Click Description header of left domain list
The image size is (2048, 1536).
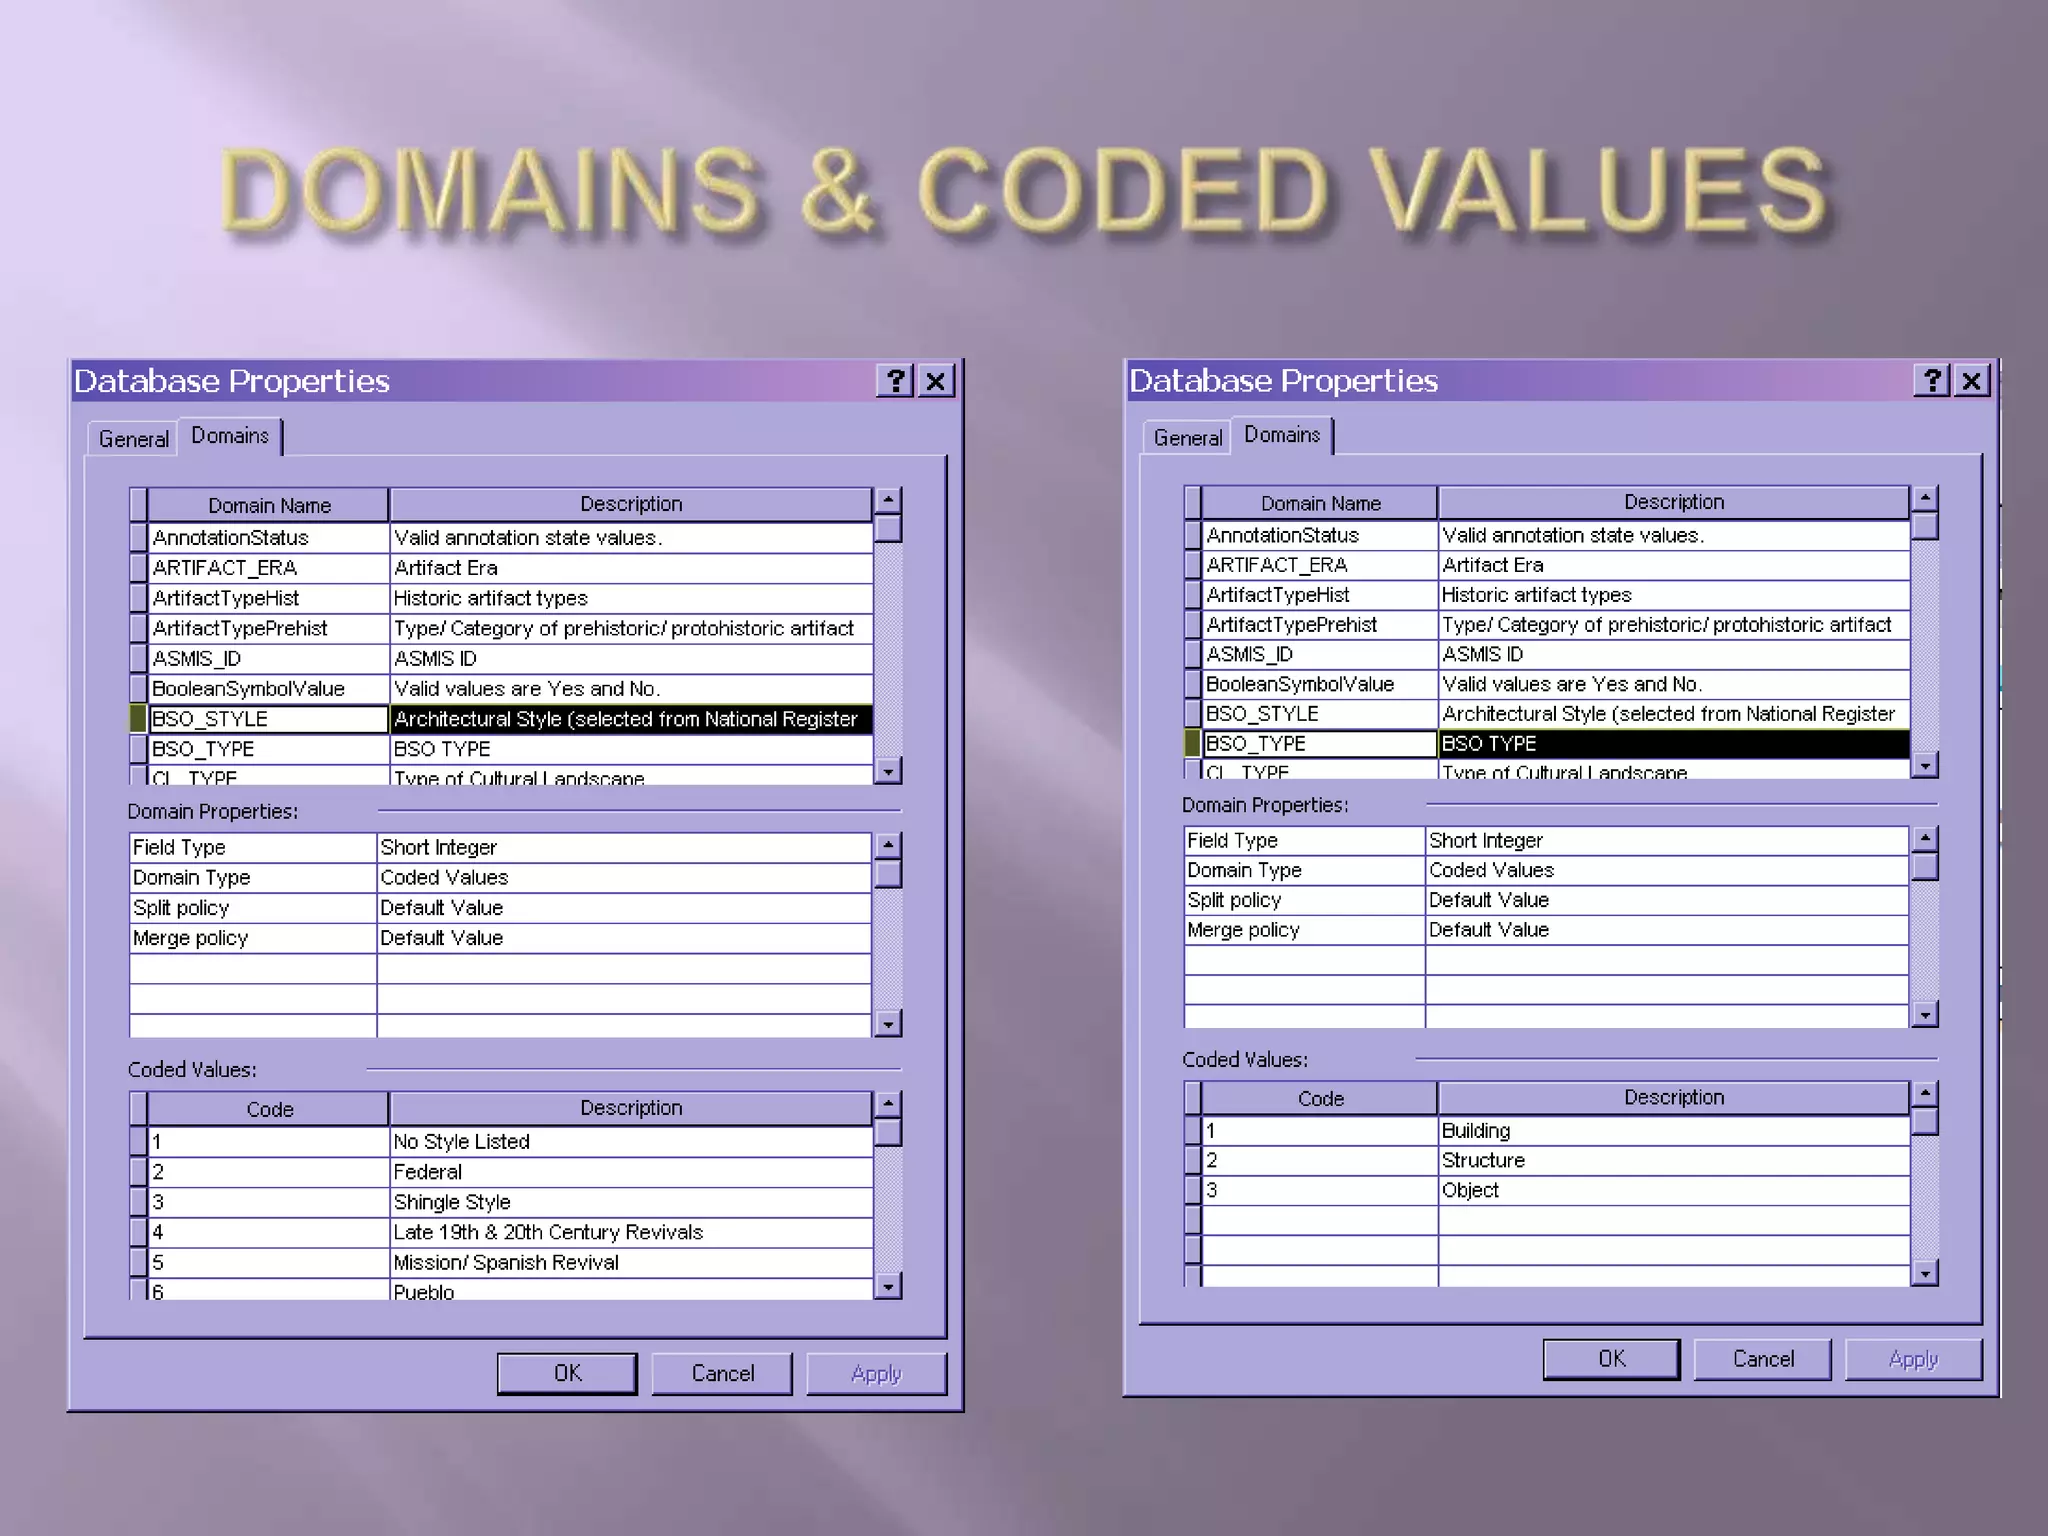(x=630, y=504)
